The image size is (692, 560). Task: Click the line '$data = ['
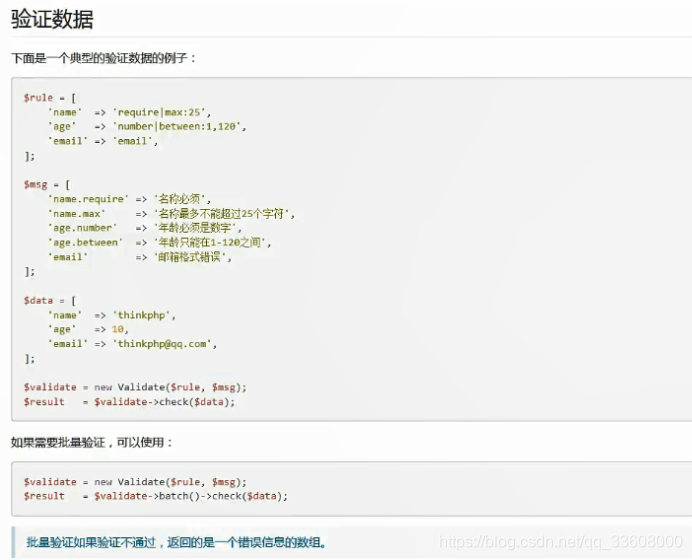click(50, 301)
